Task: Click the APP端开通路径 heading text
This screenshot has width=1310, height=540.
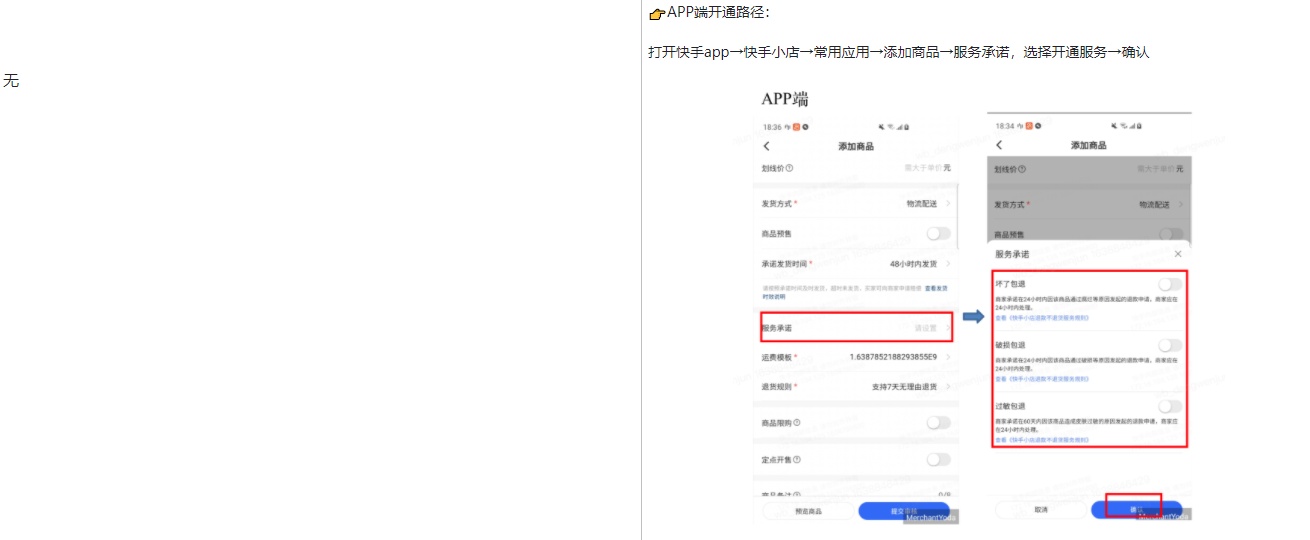Action: coord(719,13)
